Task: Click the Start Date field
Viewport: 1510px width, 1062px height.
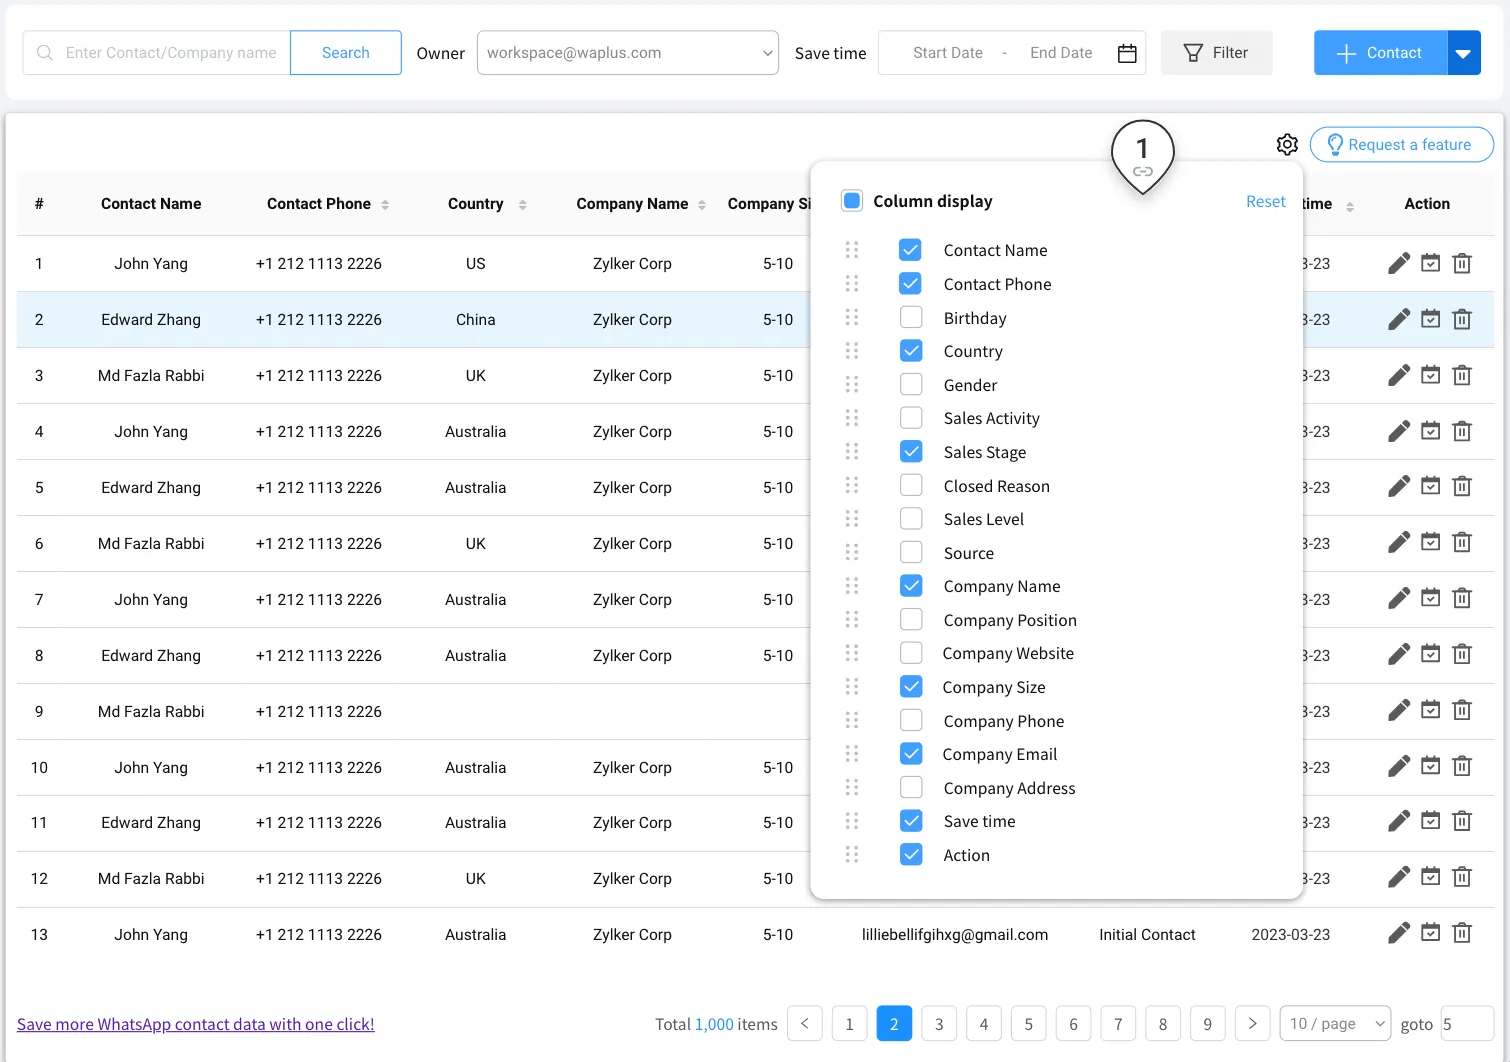Action: (x=947, y=53)
